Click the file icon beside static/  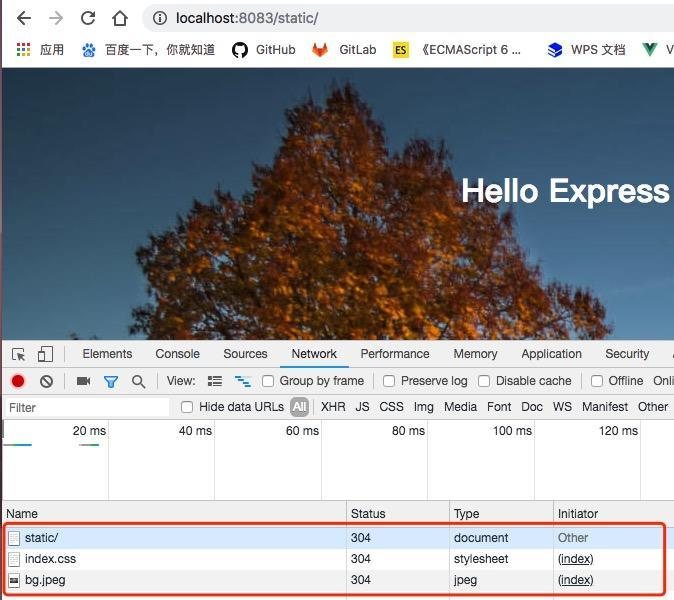pyautogui.click(x=14, y=538)
